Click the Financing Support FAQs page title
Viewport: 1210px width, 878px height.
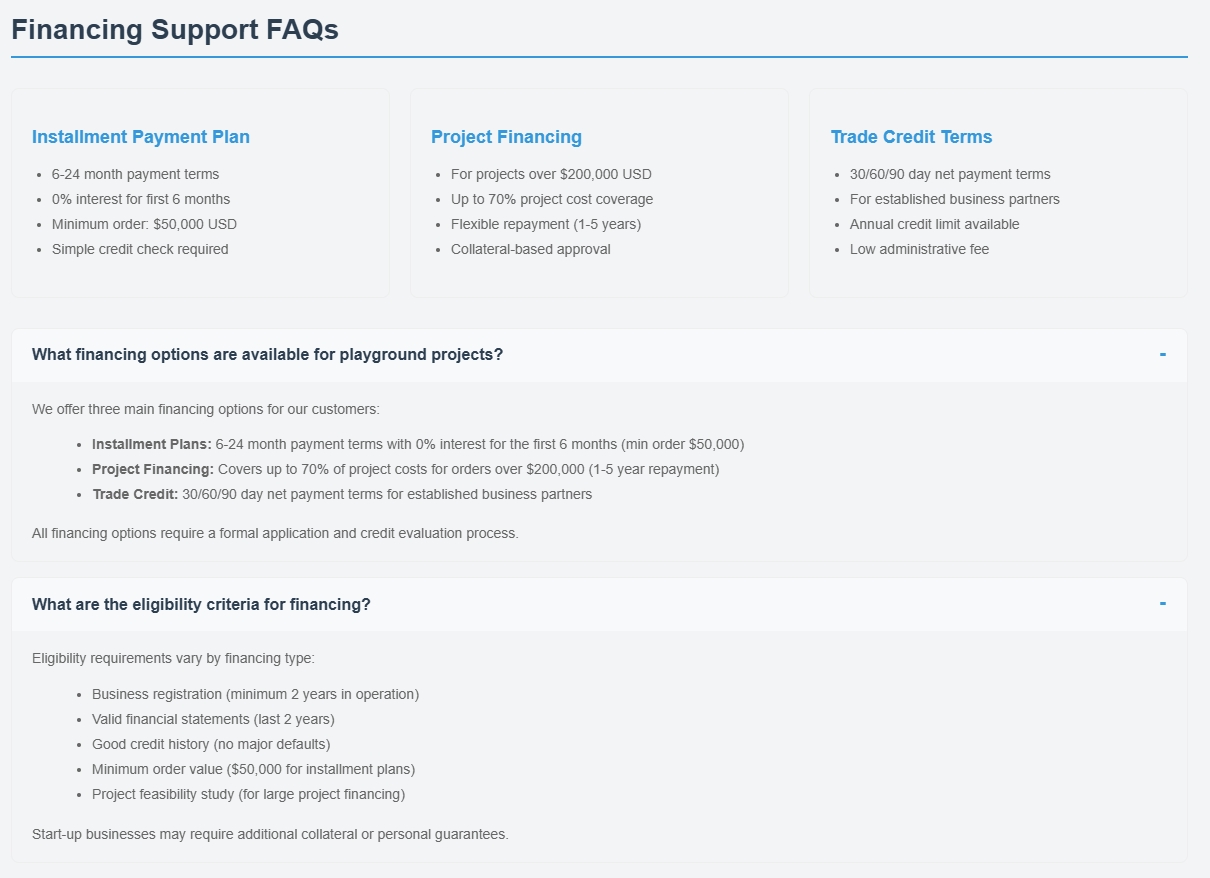(x=175, y=30)
